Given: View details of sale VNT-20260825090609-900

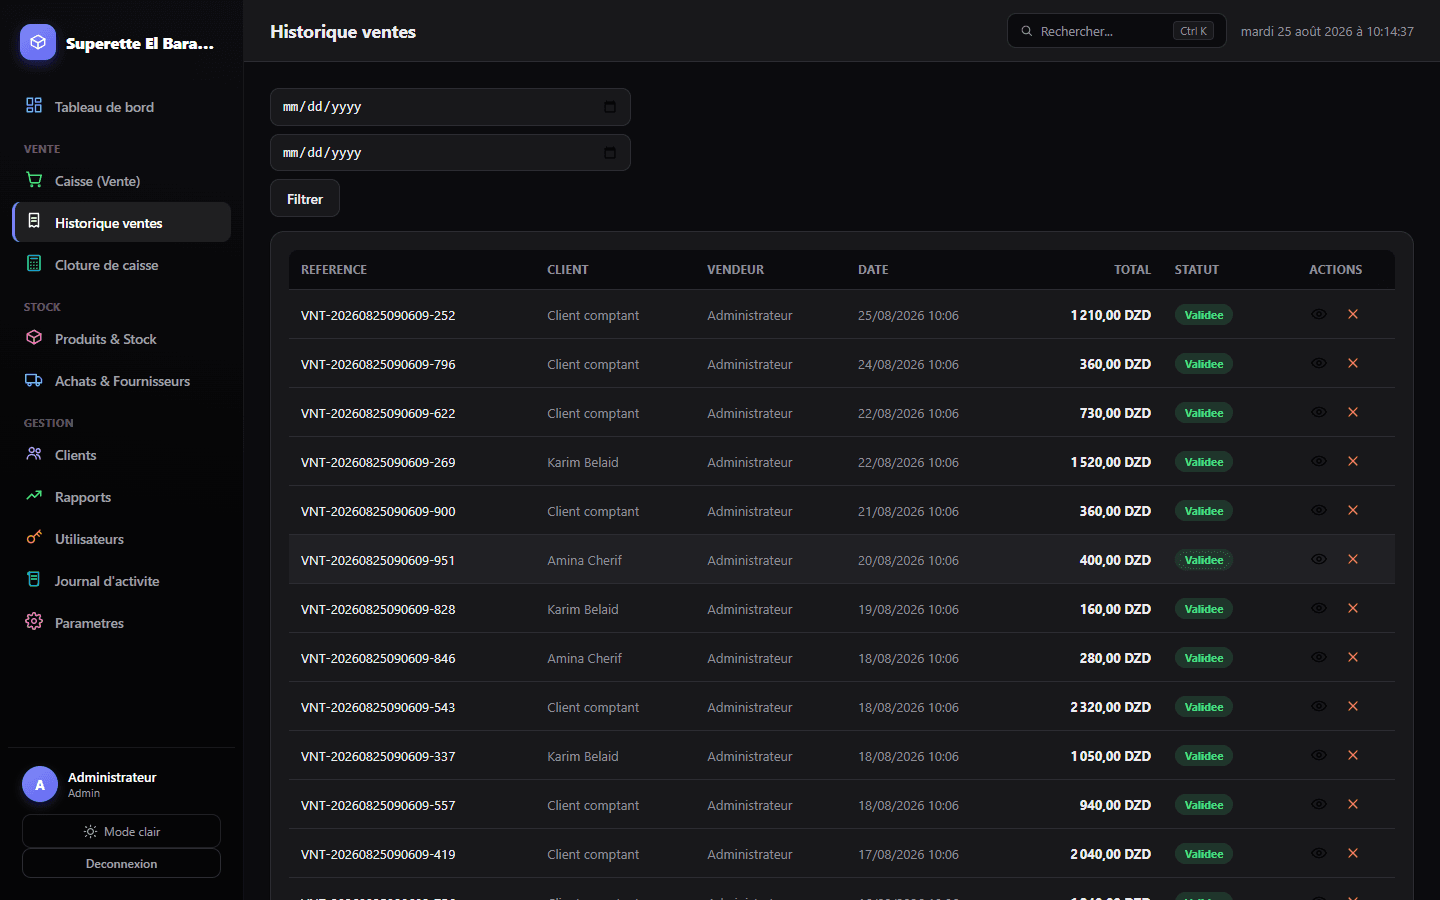Looking at the screenshot, I should [1319, 510].
